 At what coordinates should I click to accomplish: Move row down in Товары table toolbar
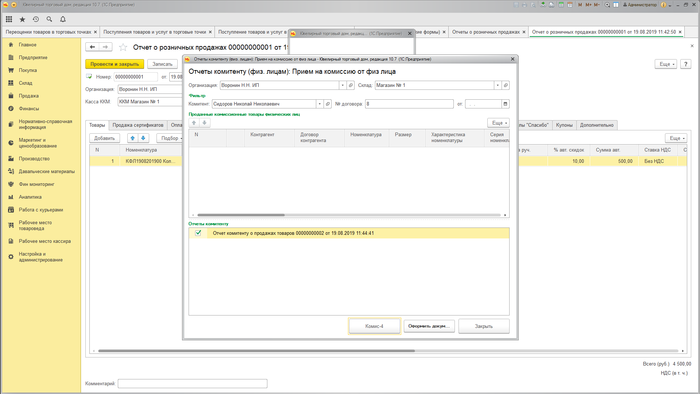(143, 138)
